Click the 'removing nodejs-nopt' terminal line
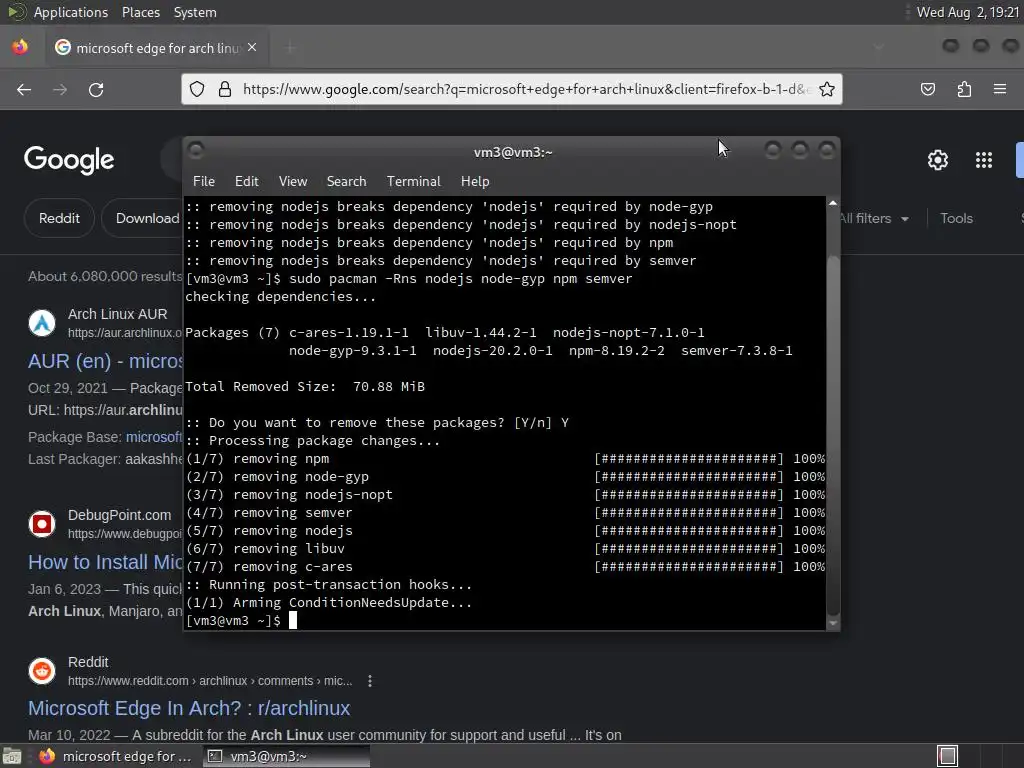 point(289,494)
